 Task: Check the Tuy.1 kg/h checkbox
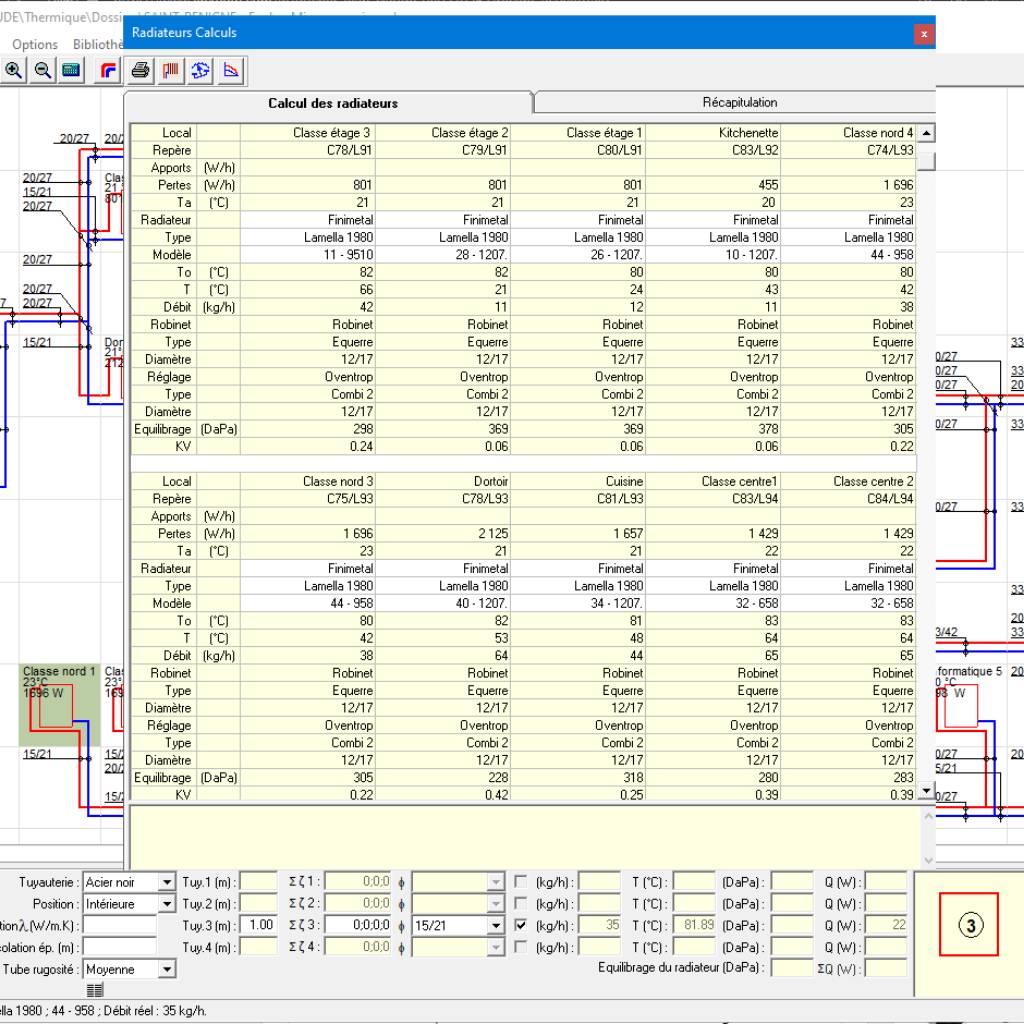tap(521, 882)
